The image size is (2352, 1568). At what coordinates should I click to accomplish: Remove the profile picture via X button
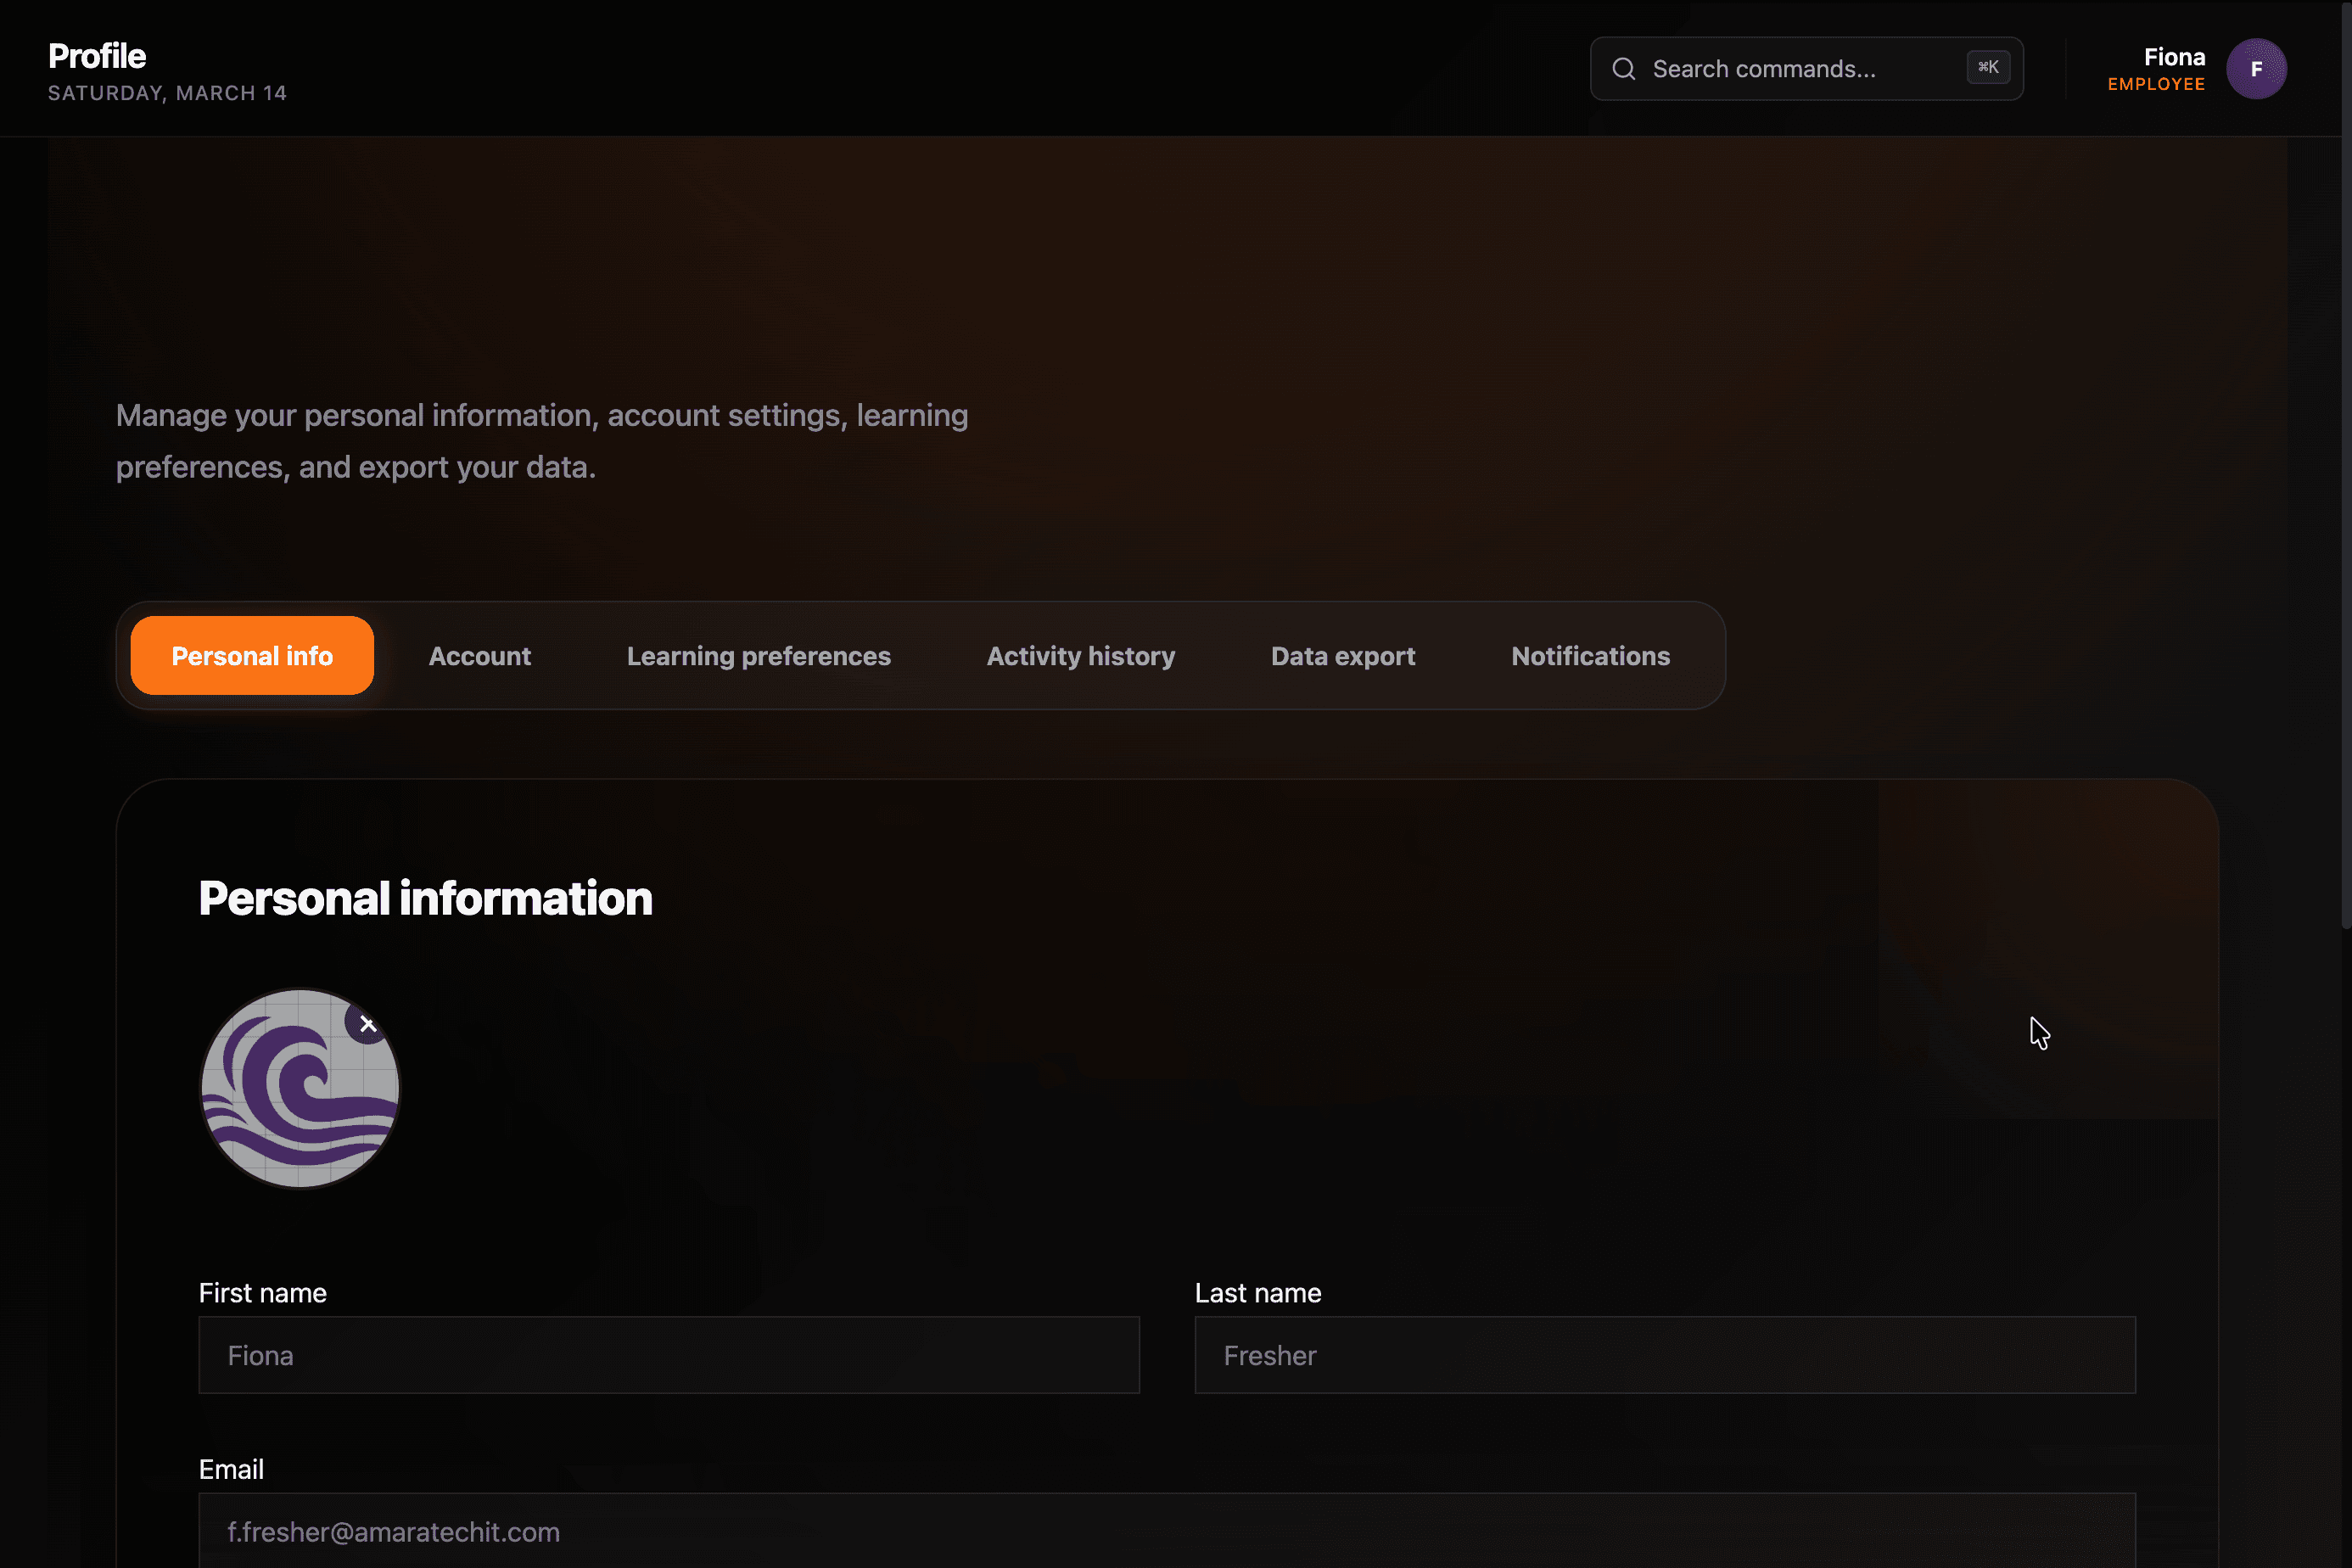368,1024
